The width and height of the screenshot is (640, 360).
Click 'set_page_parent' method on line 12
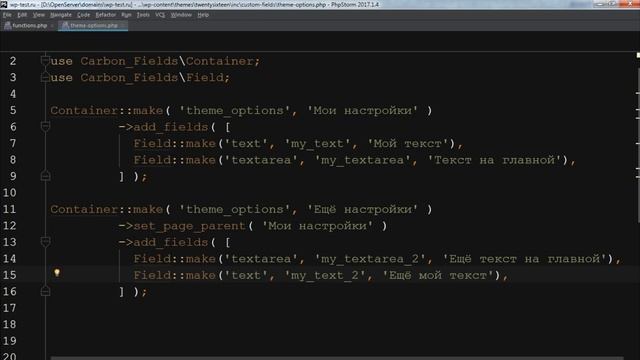190,225
